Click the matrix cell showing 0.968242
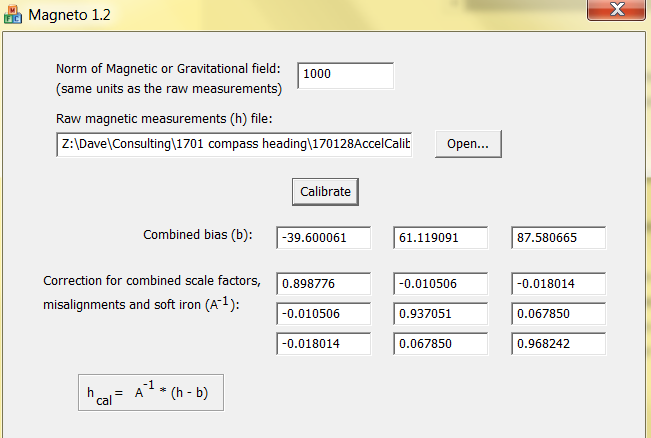 coord(559,344)
